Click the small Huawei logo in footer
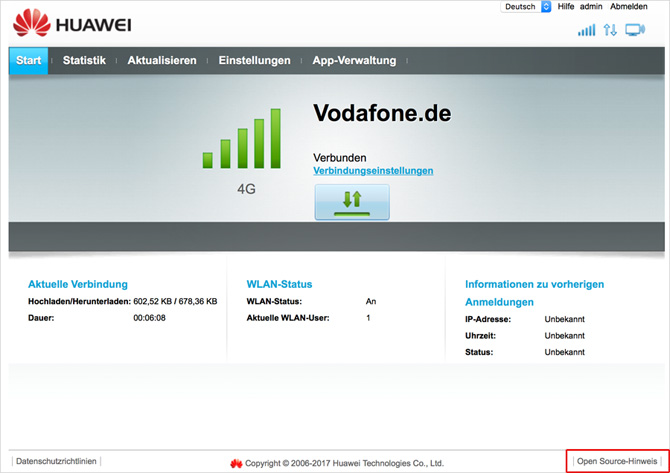 pos(236,463)
